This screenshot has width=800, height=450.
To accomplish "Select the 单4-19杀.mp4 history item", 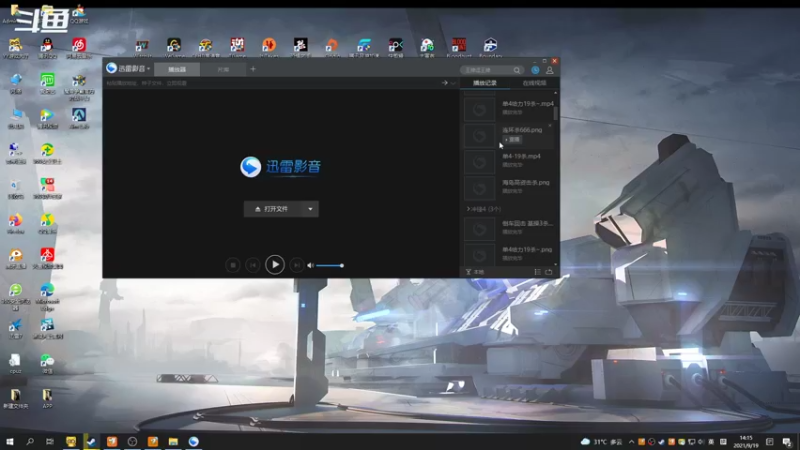I will pos(508,161).
